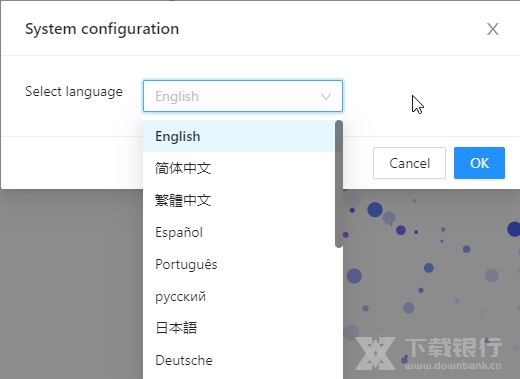Click the scrollbar track below the thumb

coord(339,313)
